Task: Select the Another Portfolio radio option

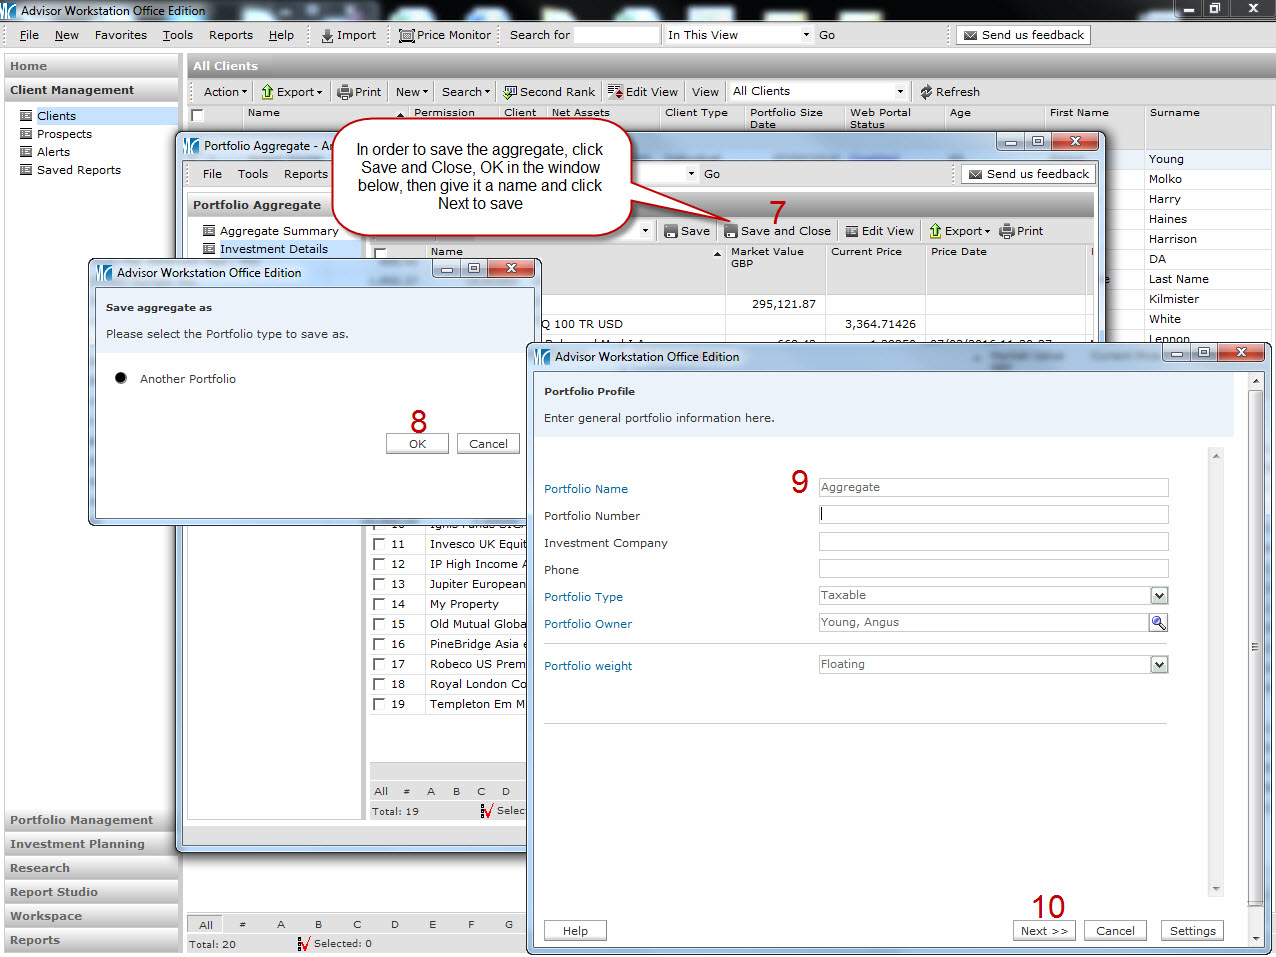Action: 121,379
